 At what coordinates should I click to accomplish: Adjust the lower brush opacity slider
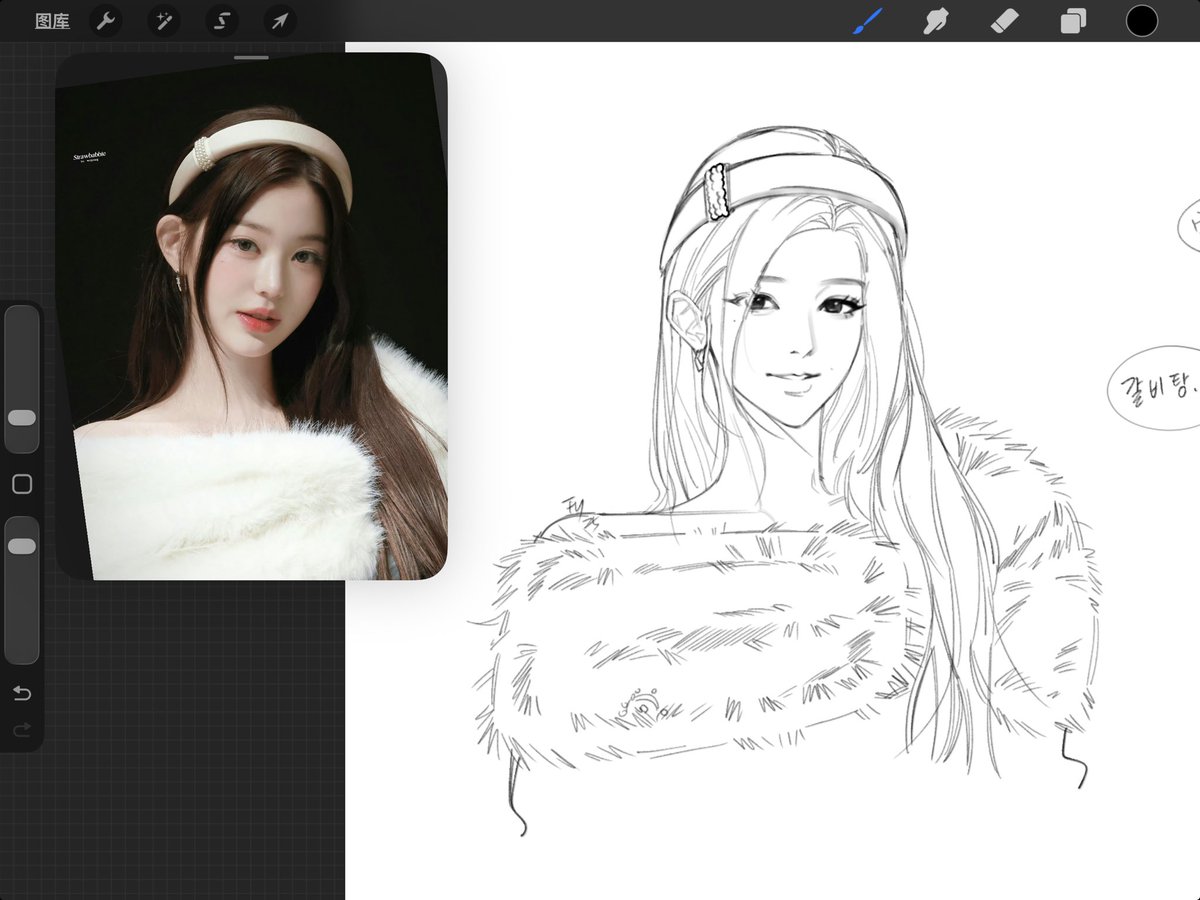[x=21, y=545]
